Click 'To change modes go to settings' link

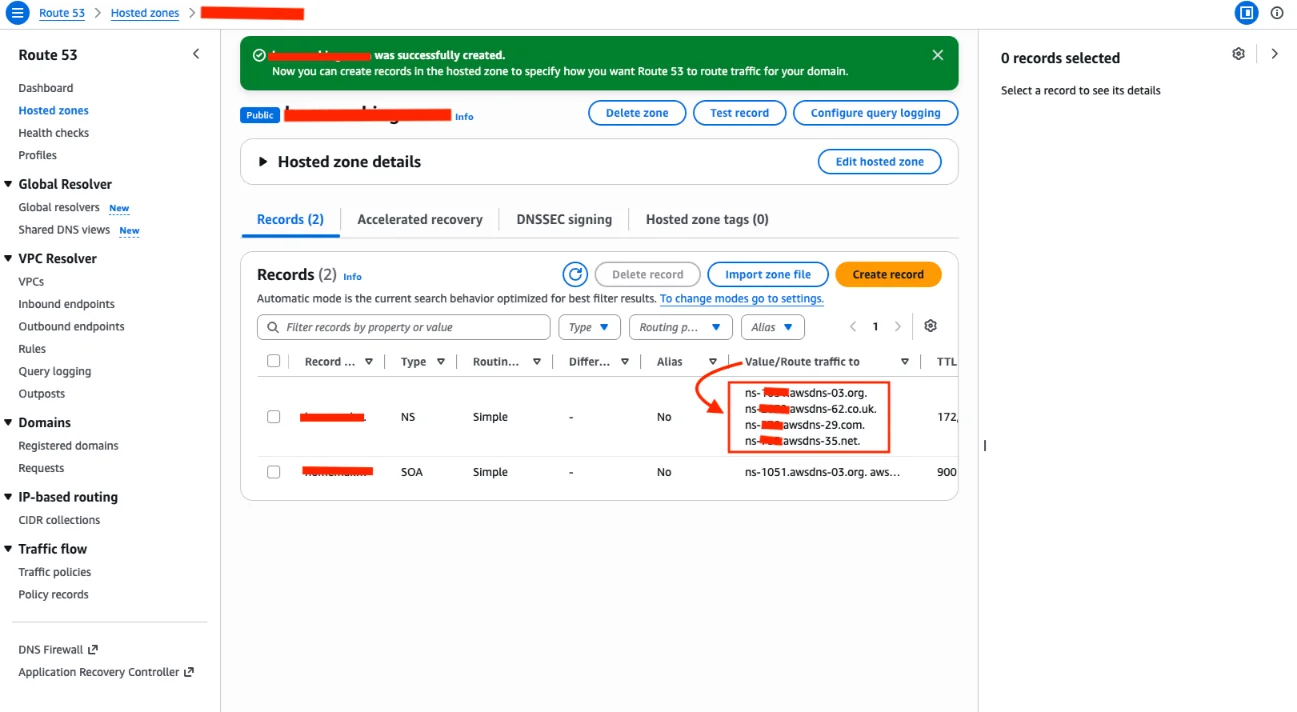(742, 298)
